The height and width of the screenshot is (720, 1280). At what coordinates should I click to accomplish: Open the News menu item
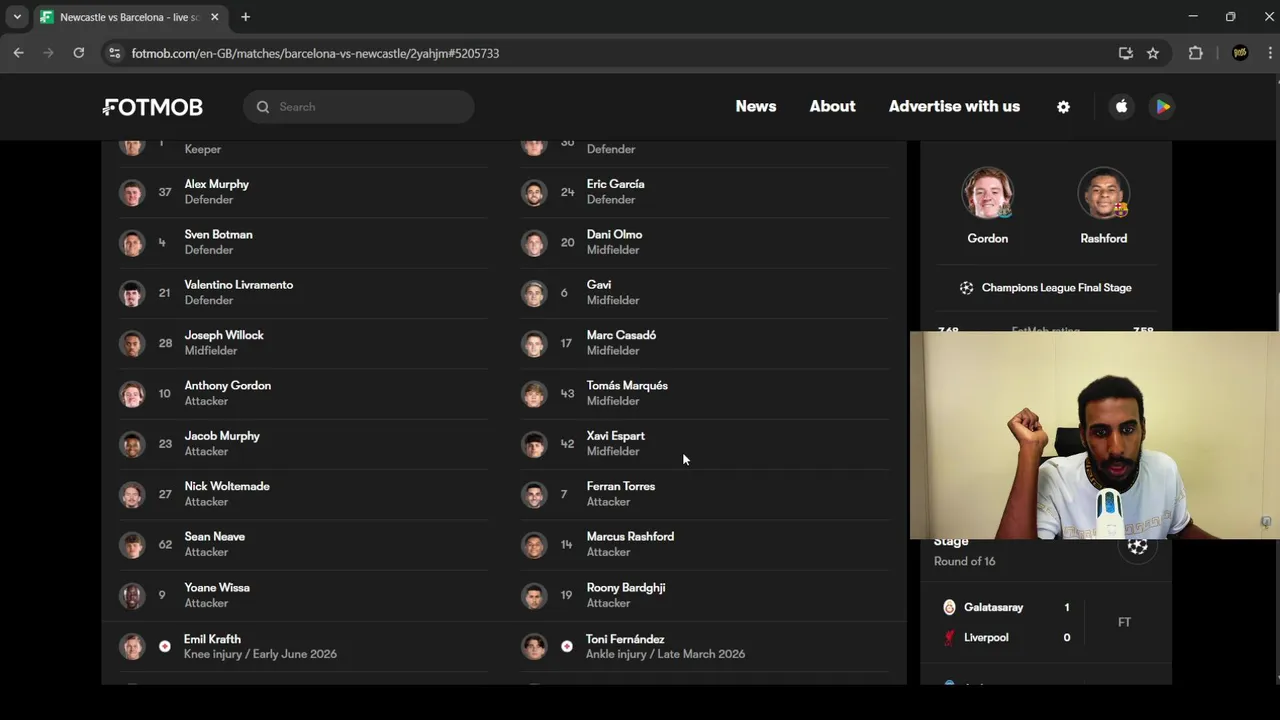tap(756, 106)
